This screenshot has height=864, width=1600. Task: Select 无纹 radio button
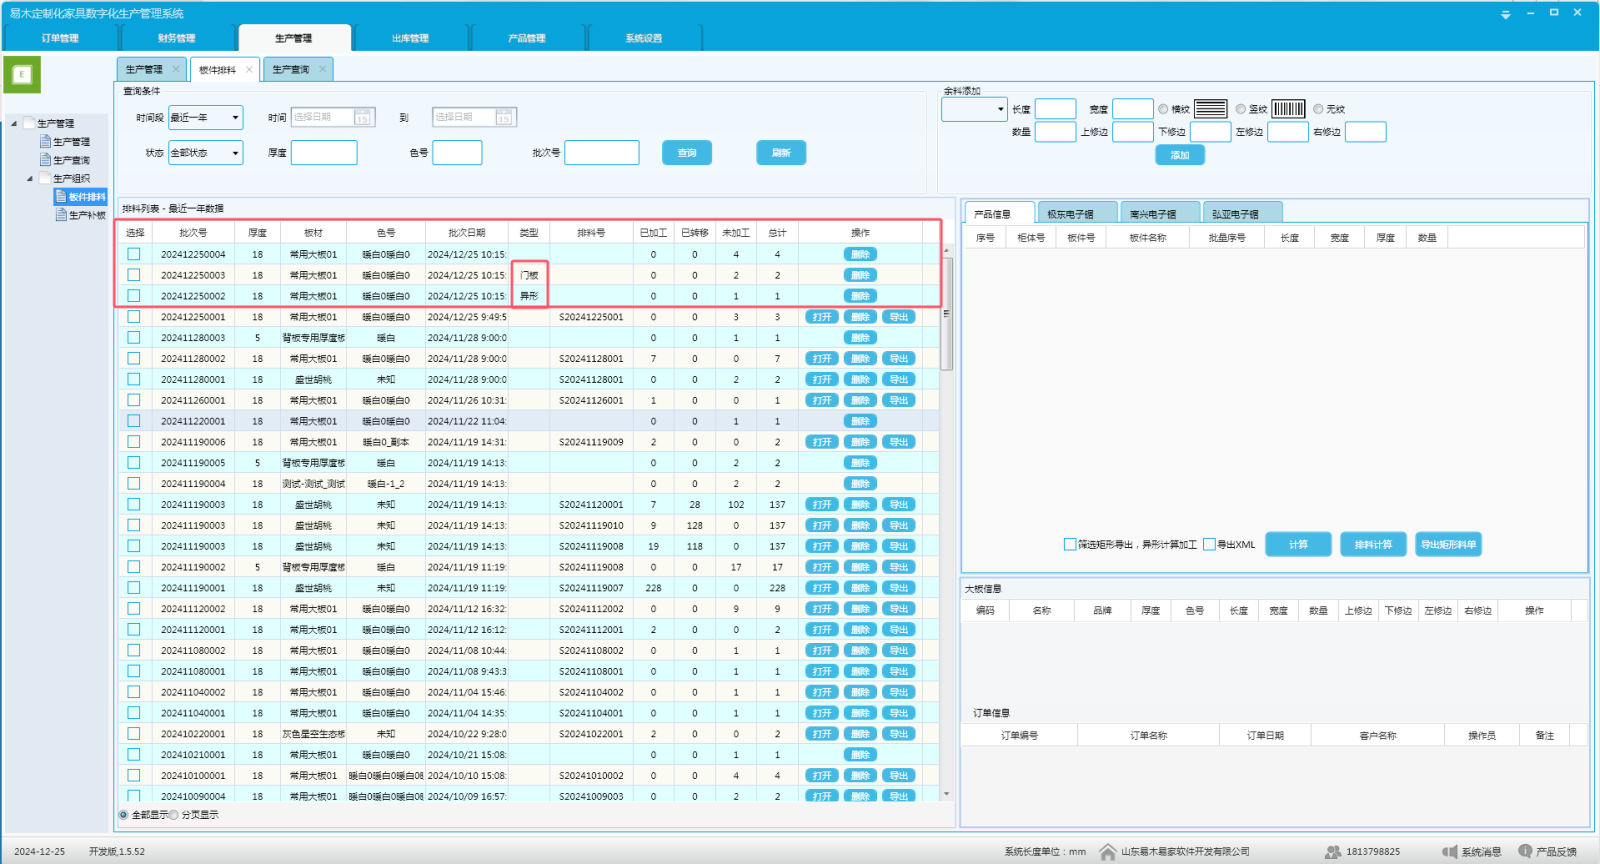[1318, 109]
